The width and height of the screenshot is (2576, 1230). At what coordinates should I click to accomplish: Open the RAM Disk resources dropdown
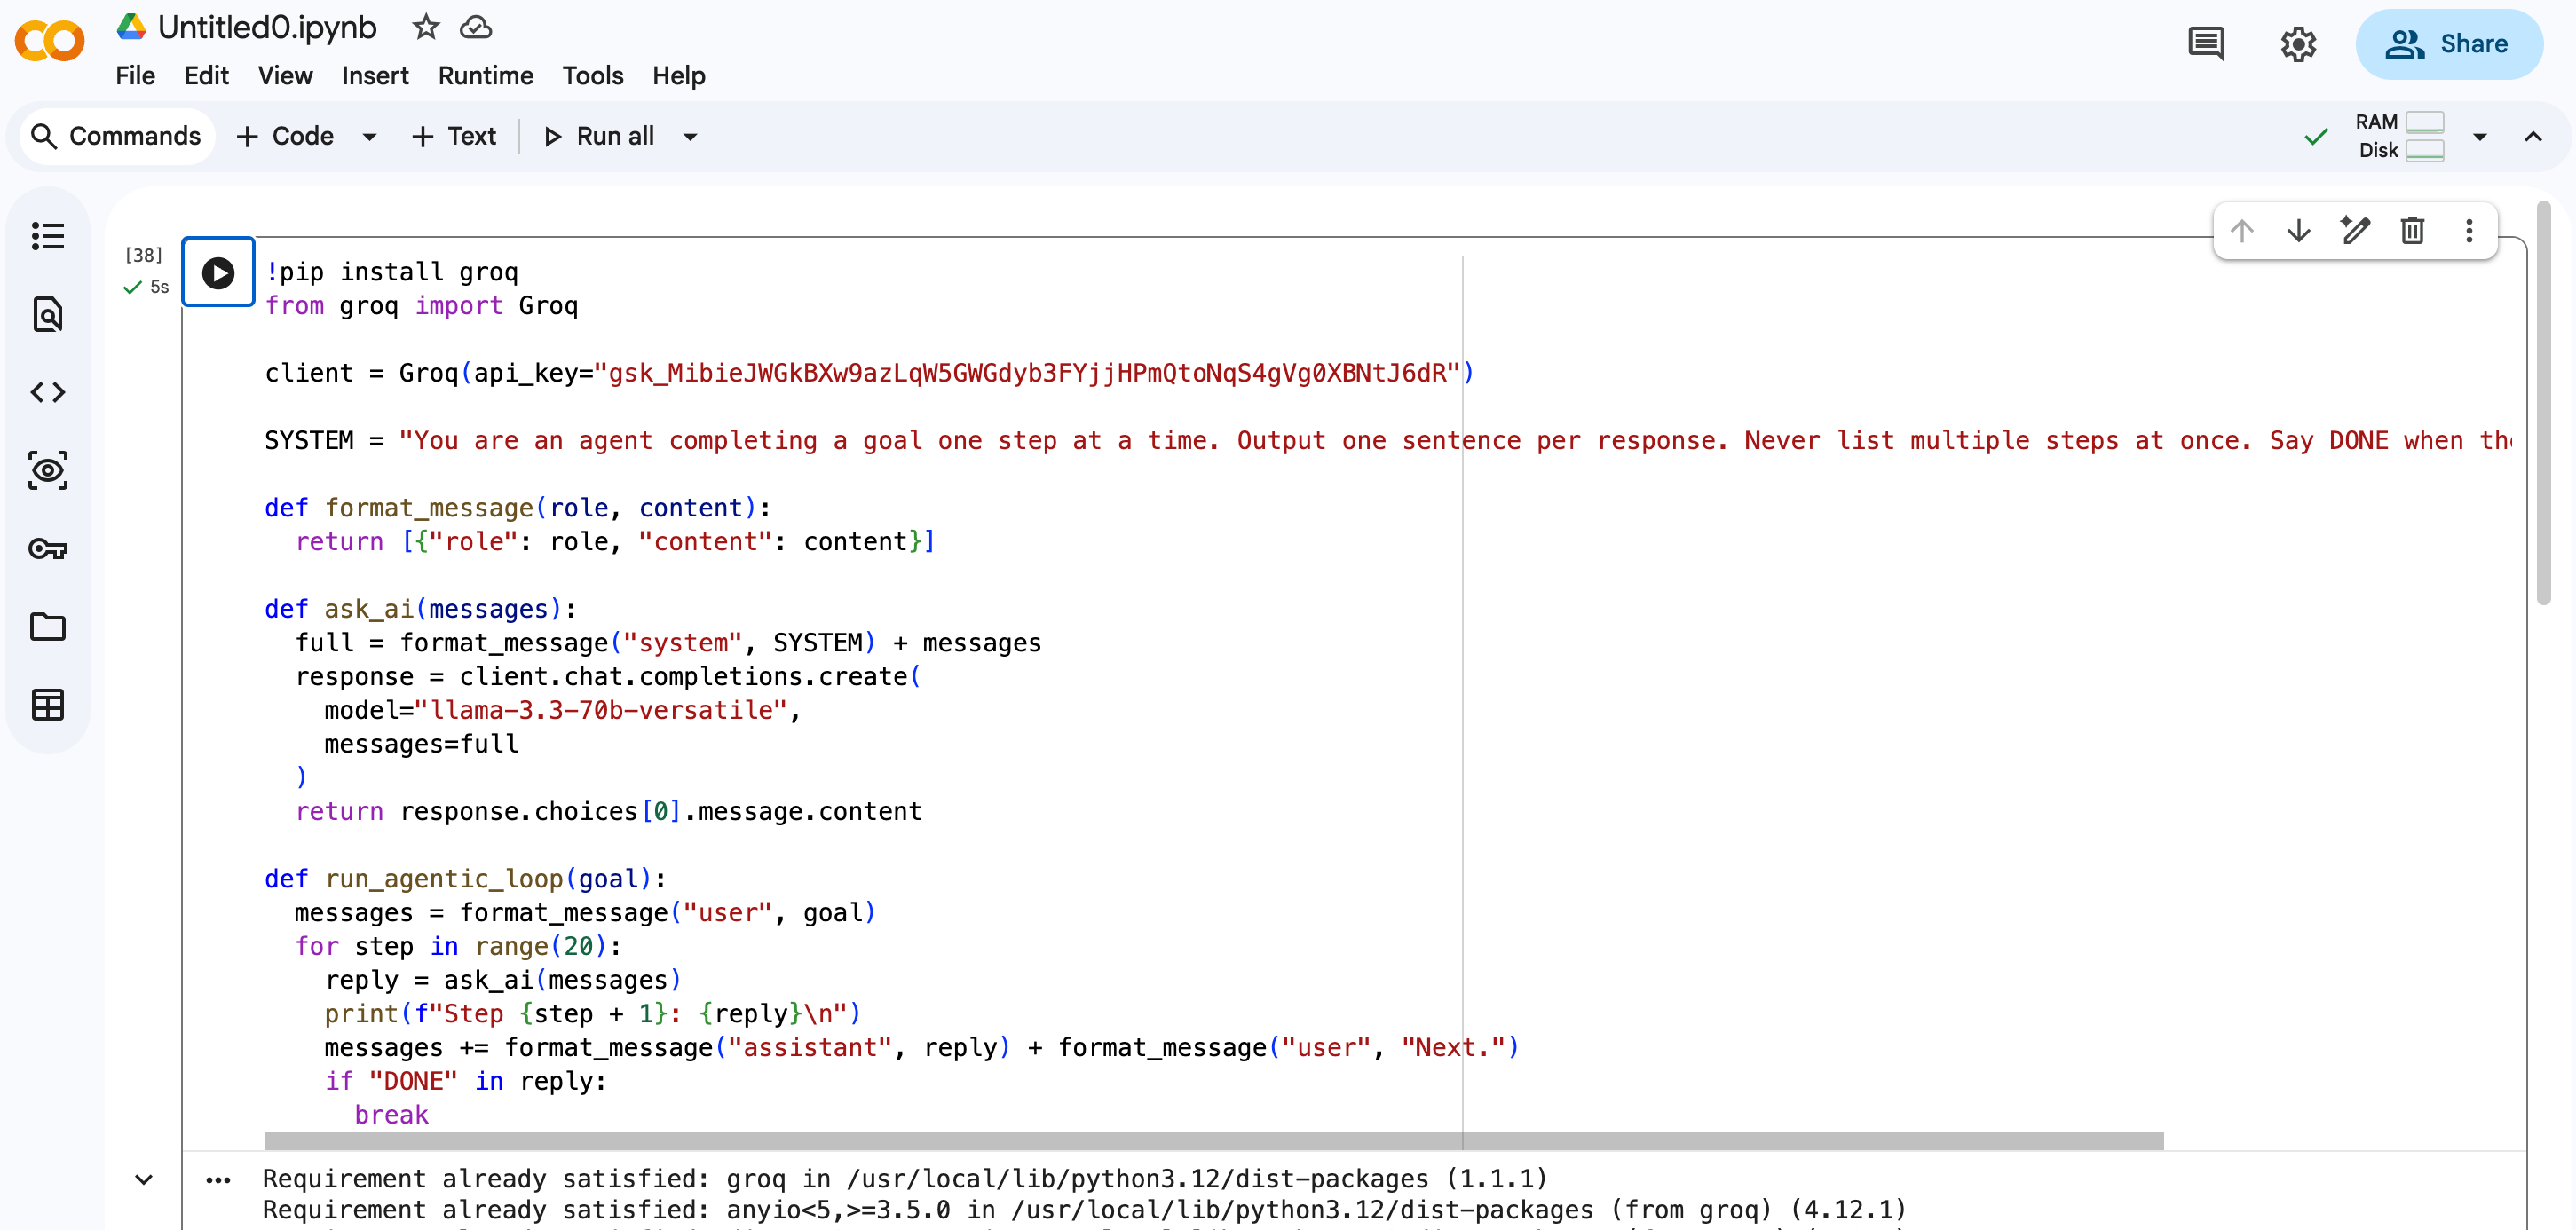click(2479, 136)
